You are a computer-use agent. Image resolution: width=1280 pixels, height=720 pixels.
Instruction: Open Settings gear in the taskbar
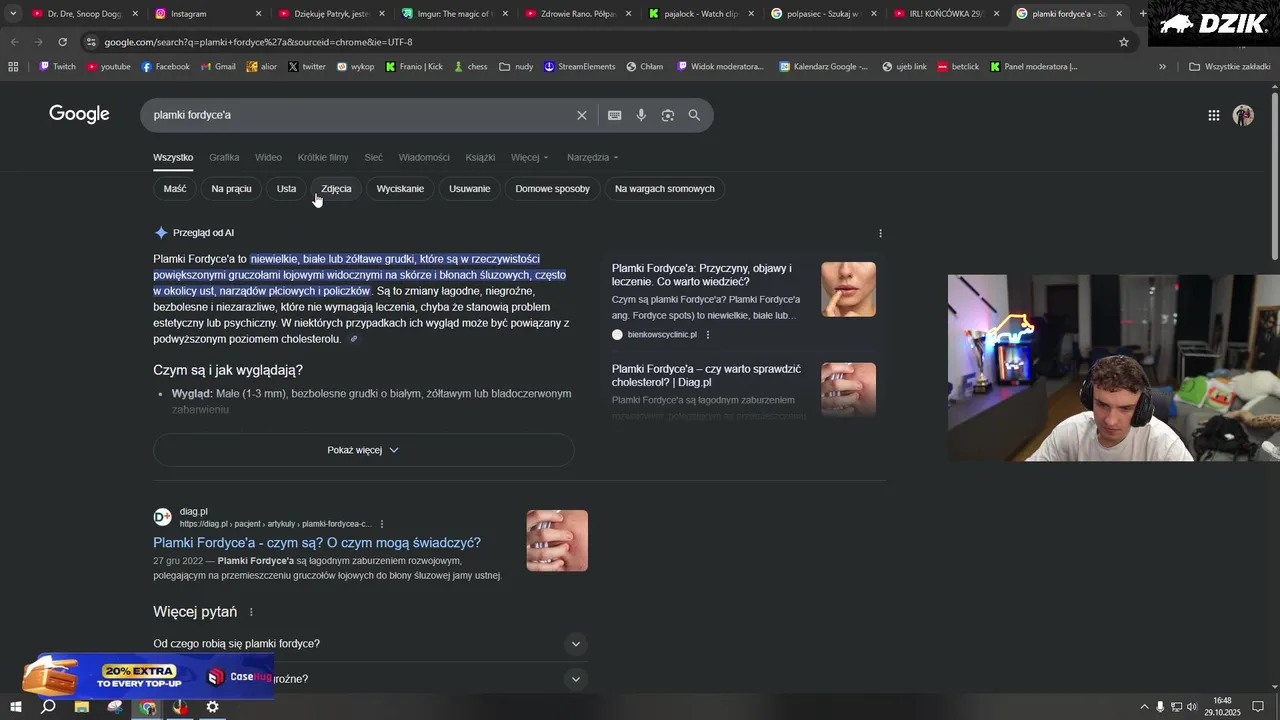(212, 707)
